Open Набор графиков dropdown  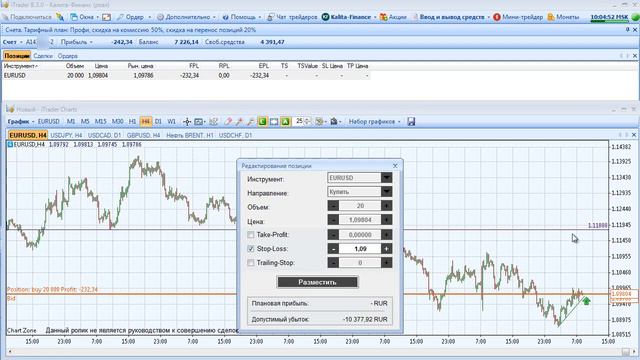pyautogui.click(x=375, y=122)
